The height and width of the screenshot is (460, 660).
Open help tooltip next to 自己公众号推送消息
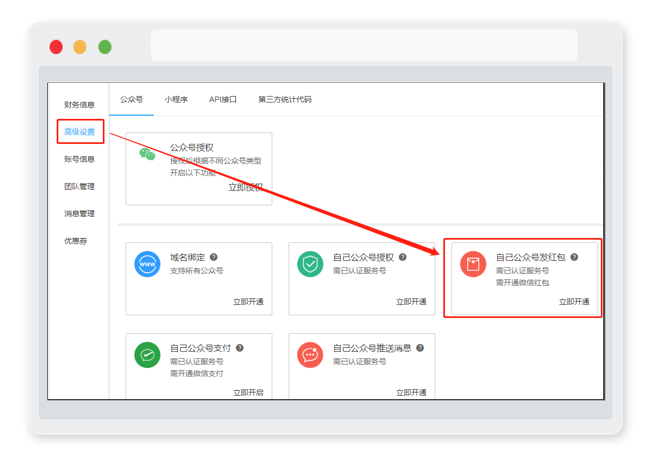(x=420, y=348)
